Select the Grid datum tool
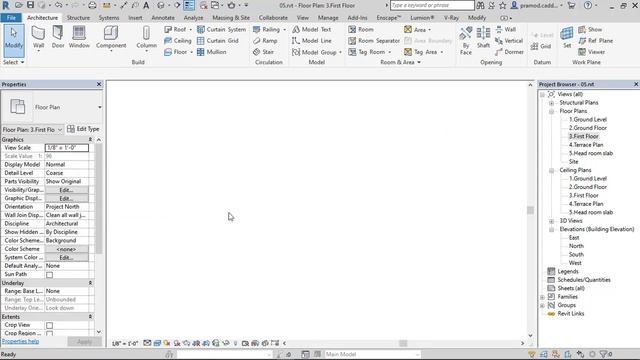The height and width of the screenshot is (360, 640). 541,46
